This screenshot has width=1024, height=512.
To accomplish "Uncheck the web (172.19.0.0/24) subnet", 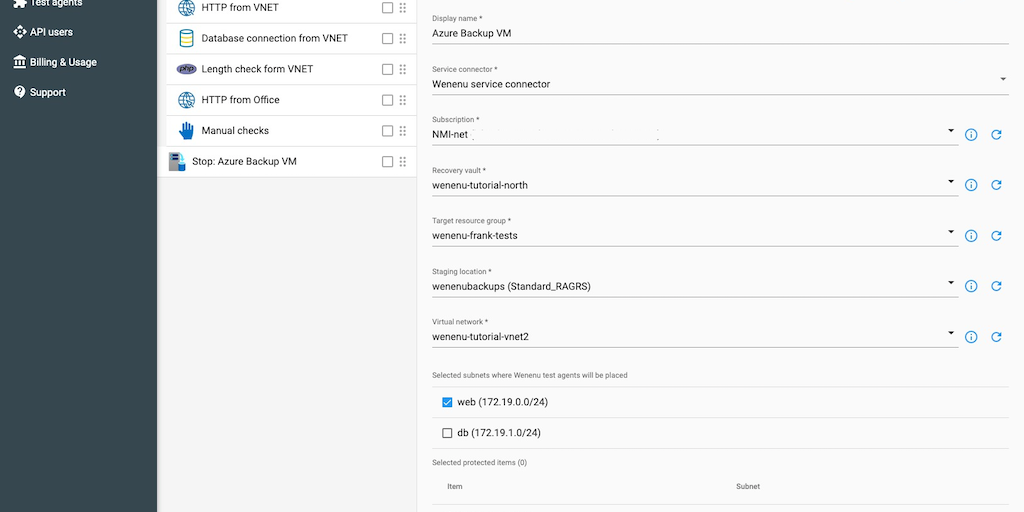I will (x=447, y=402).
